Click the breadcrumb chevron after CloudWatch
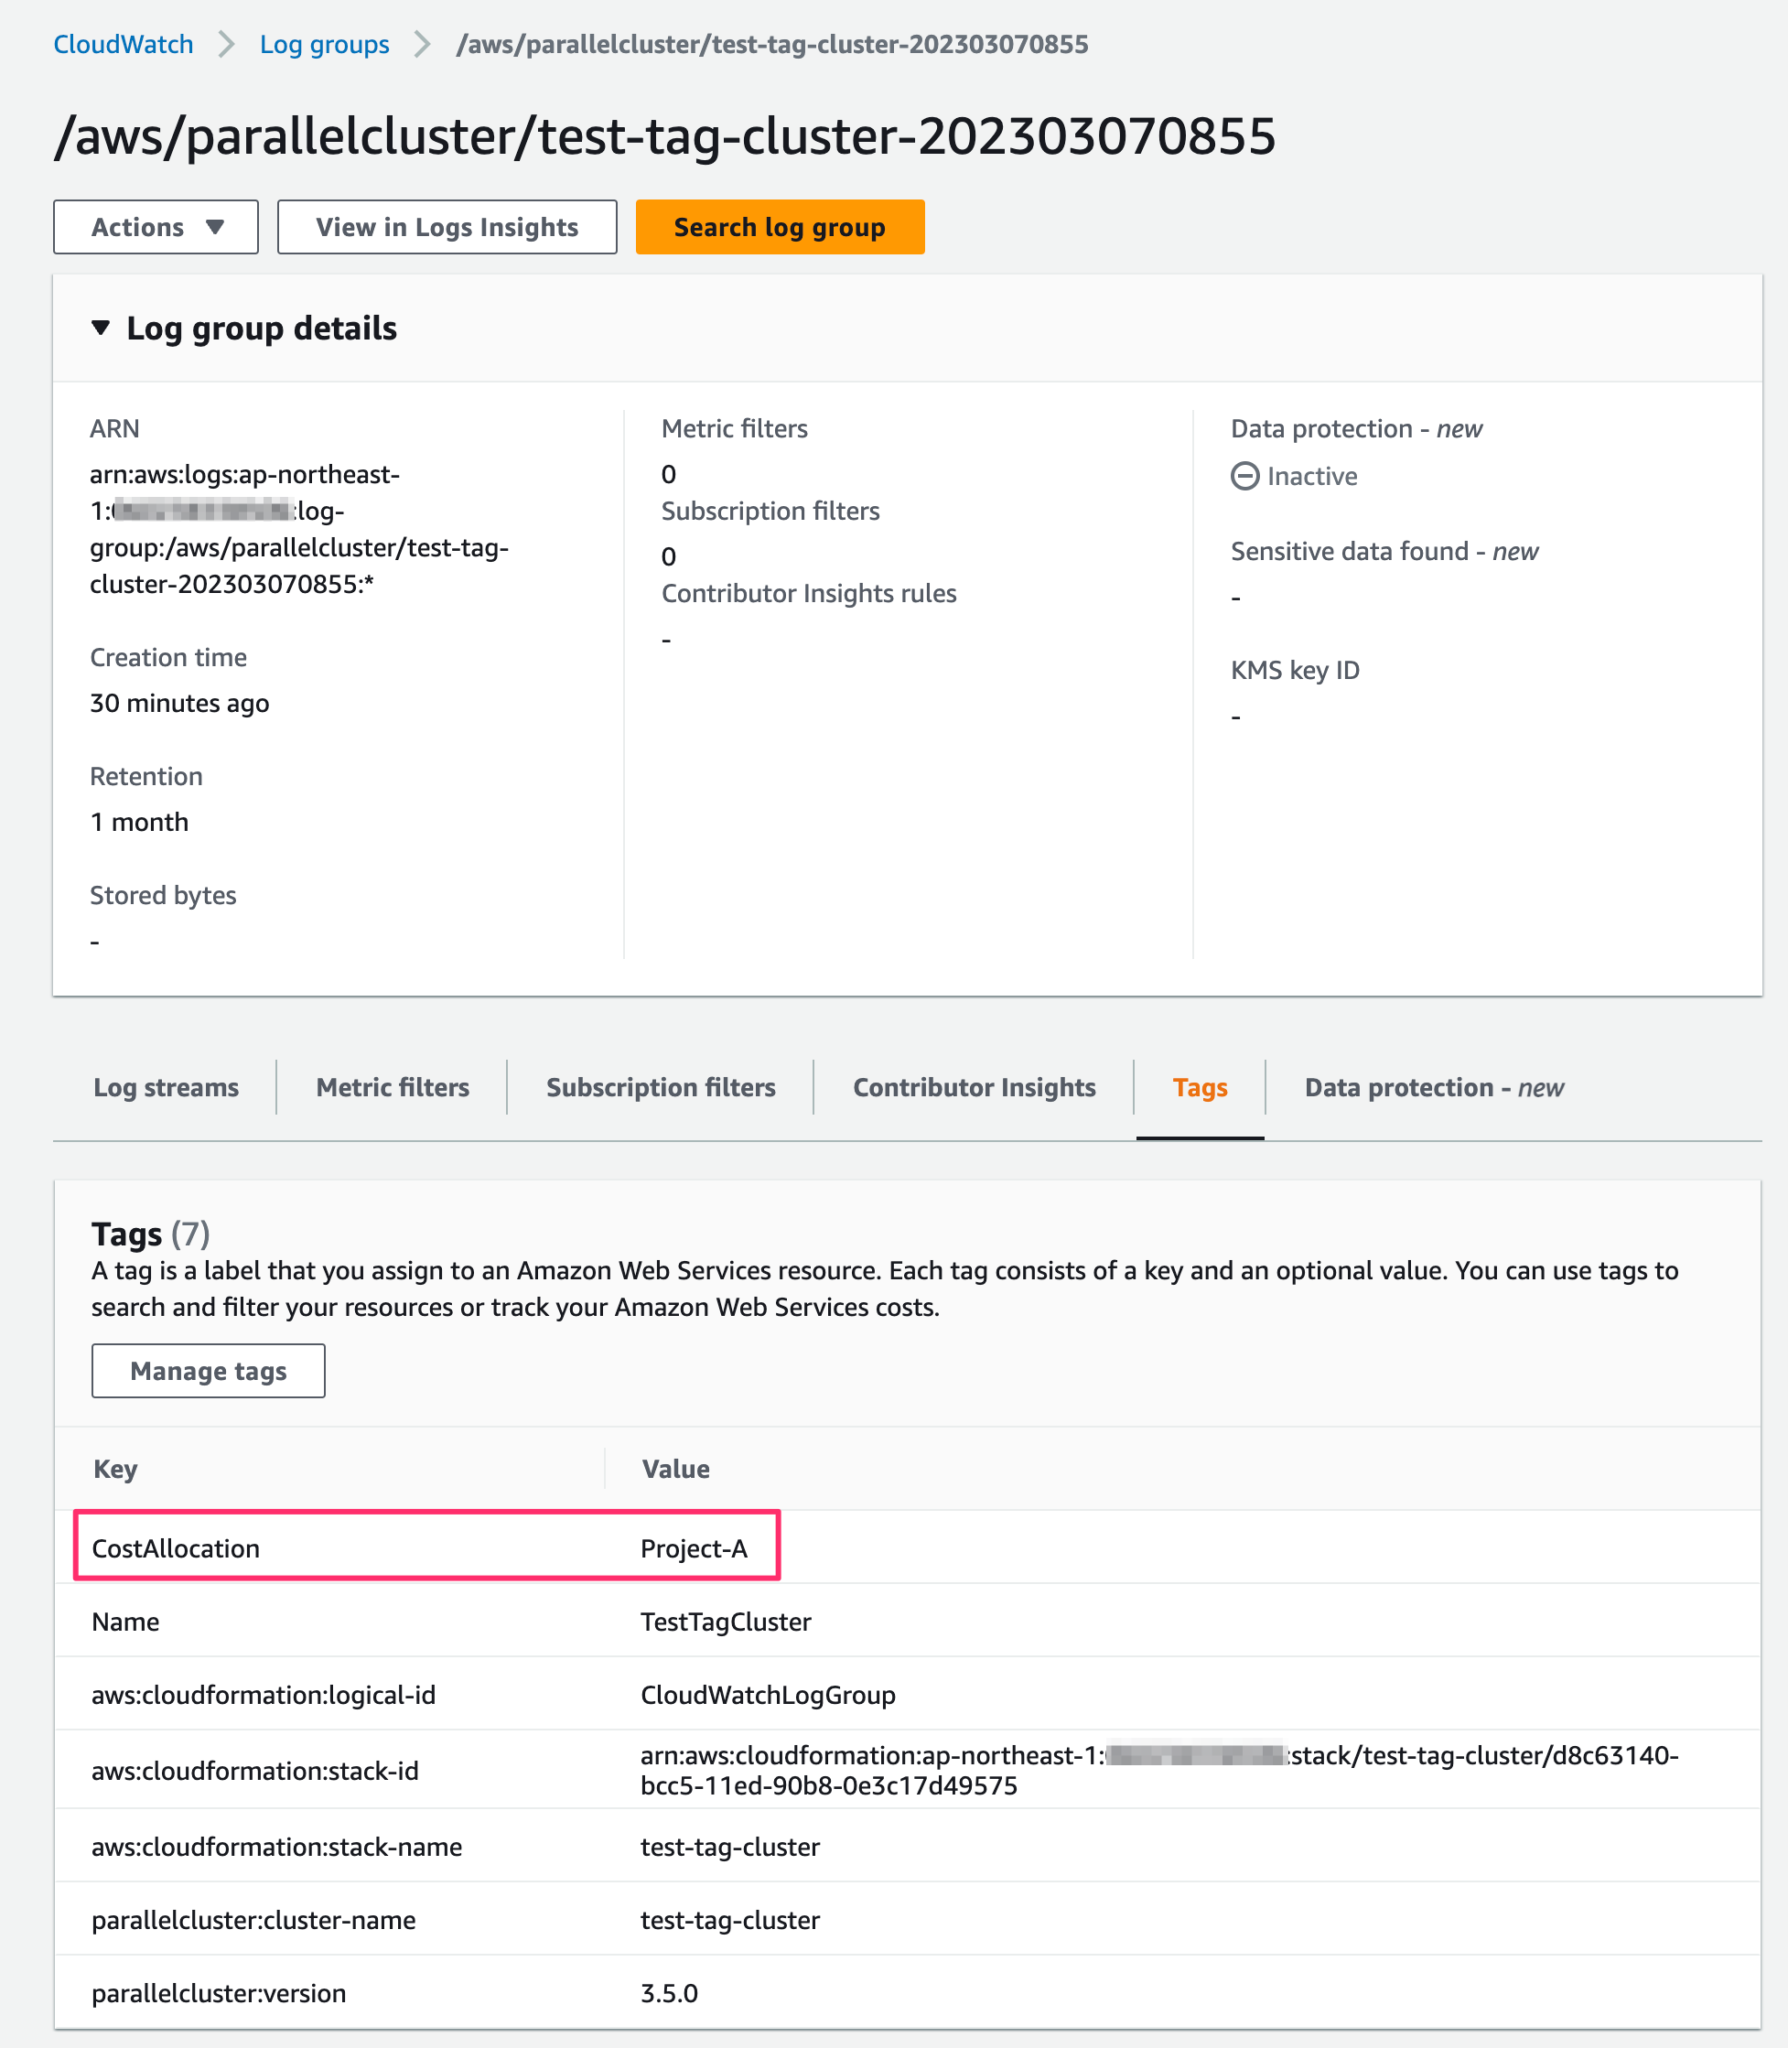The height and width of the screenshot is (2048, 1788). click(227, 44)
